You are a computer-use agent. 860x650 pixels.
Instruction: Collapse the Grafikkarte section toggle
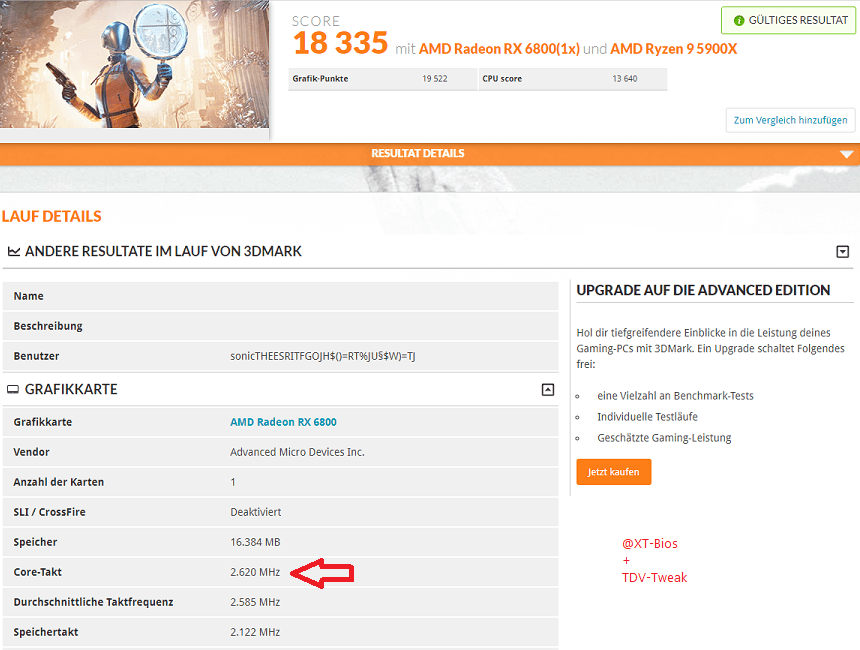547,389
